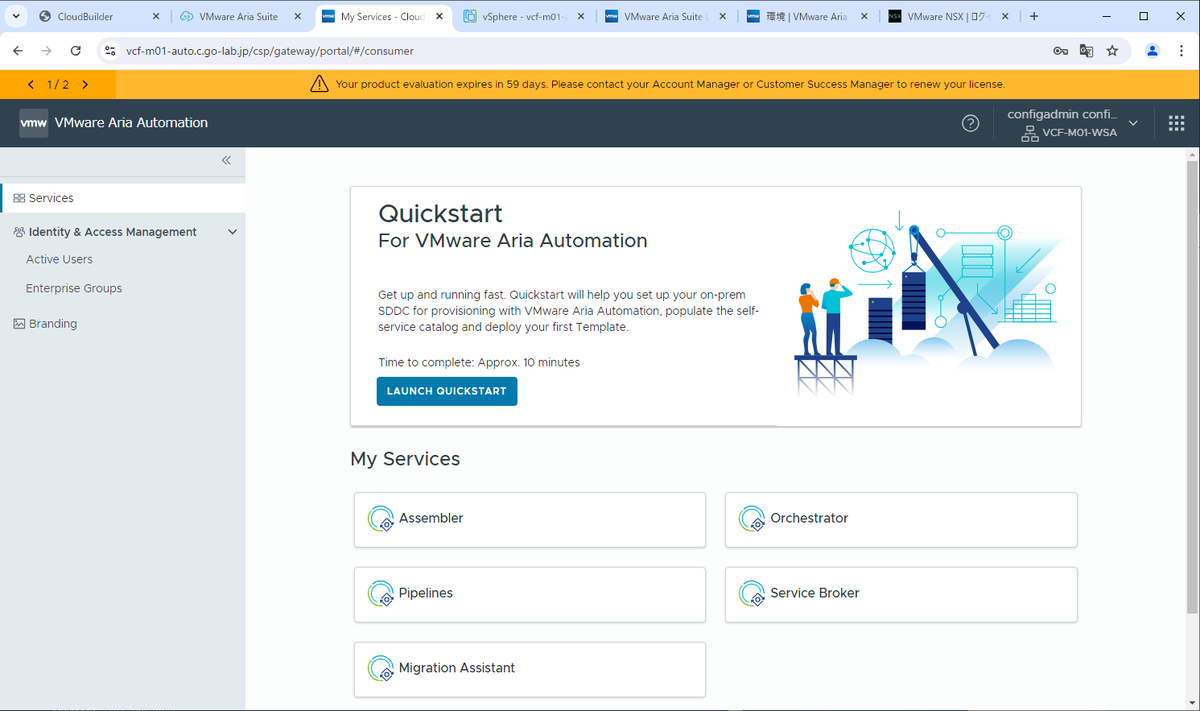Click the browser forward arrow

pyautogui.click(x=46, y=51)
